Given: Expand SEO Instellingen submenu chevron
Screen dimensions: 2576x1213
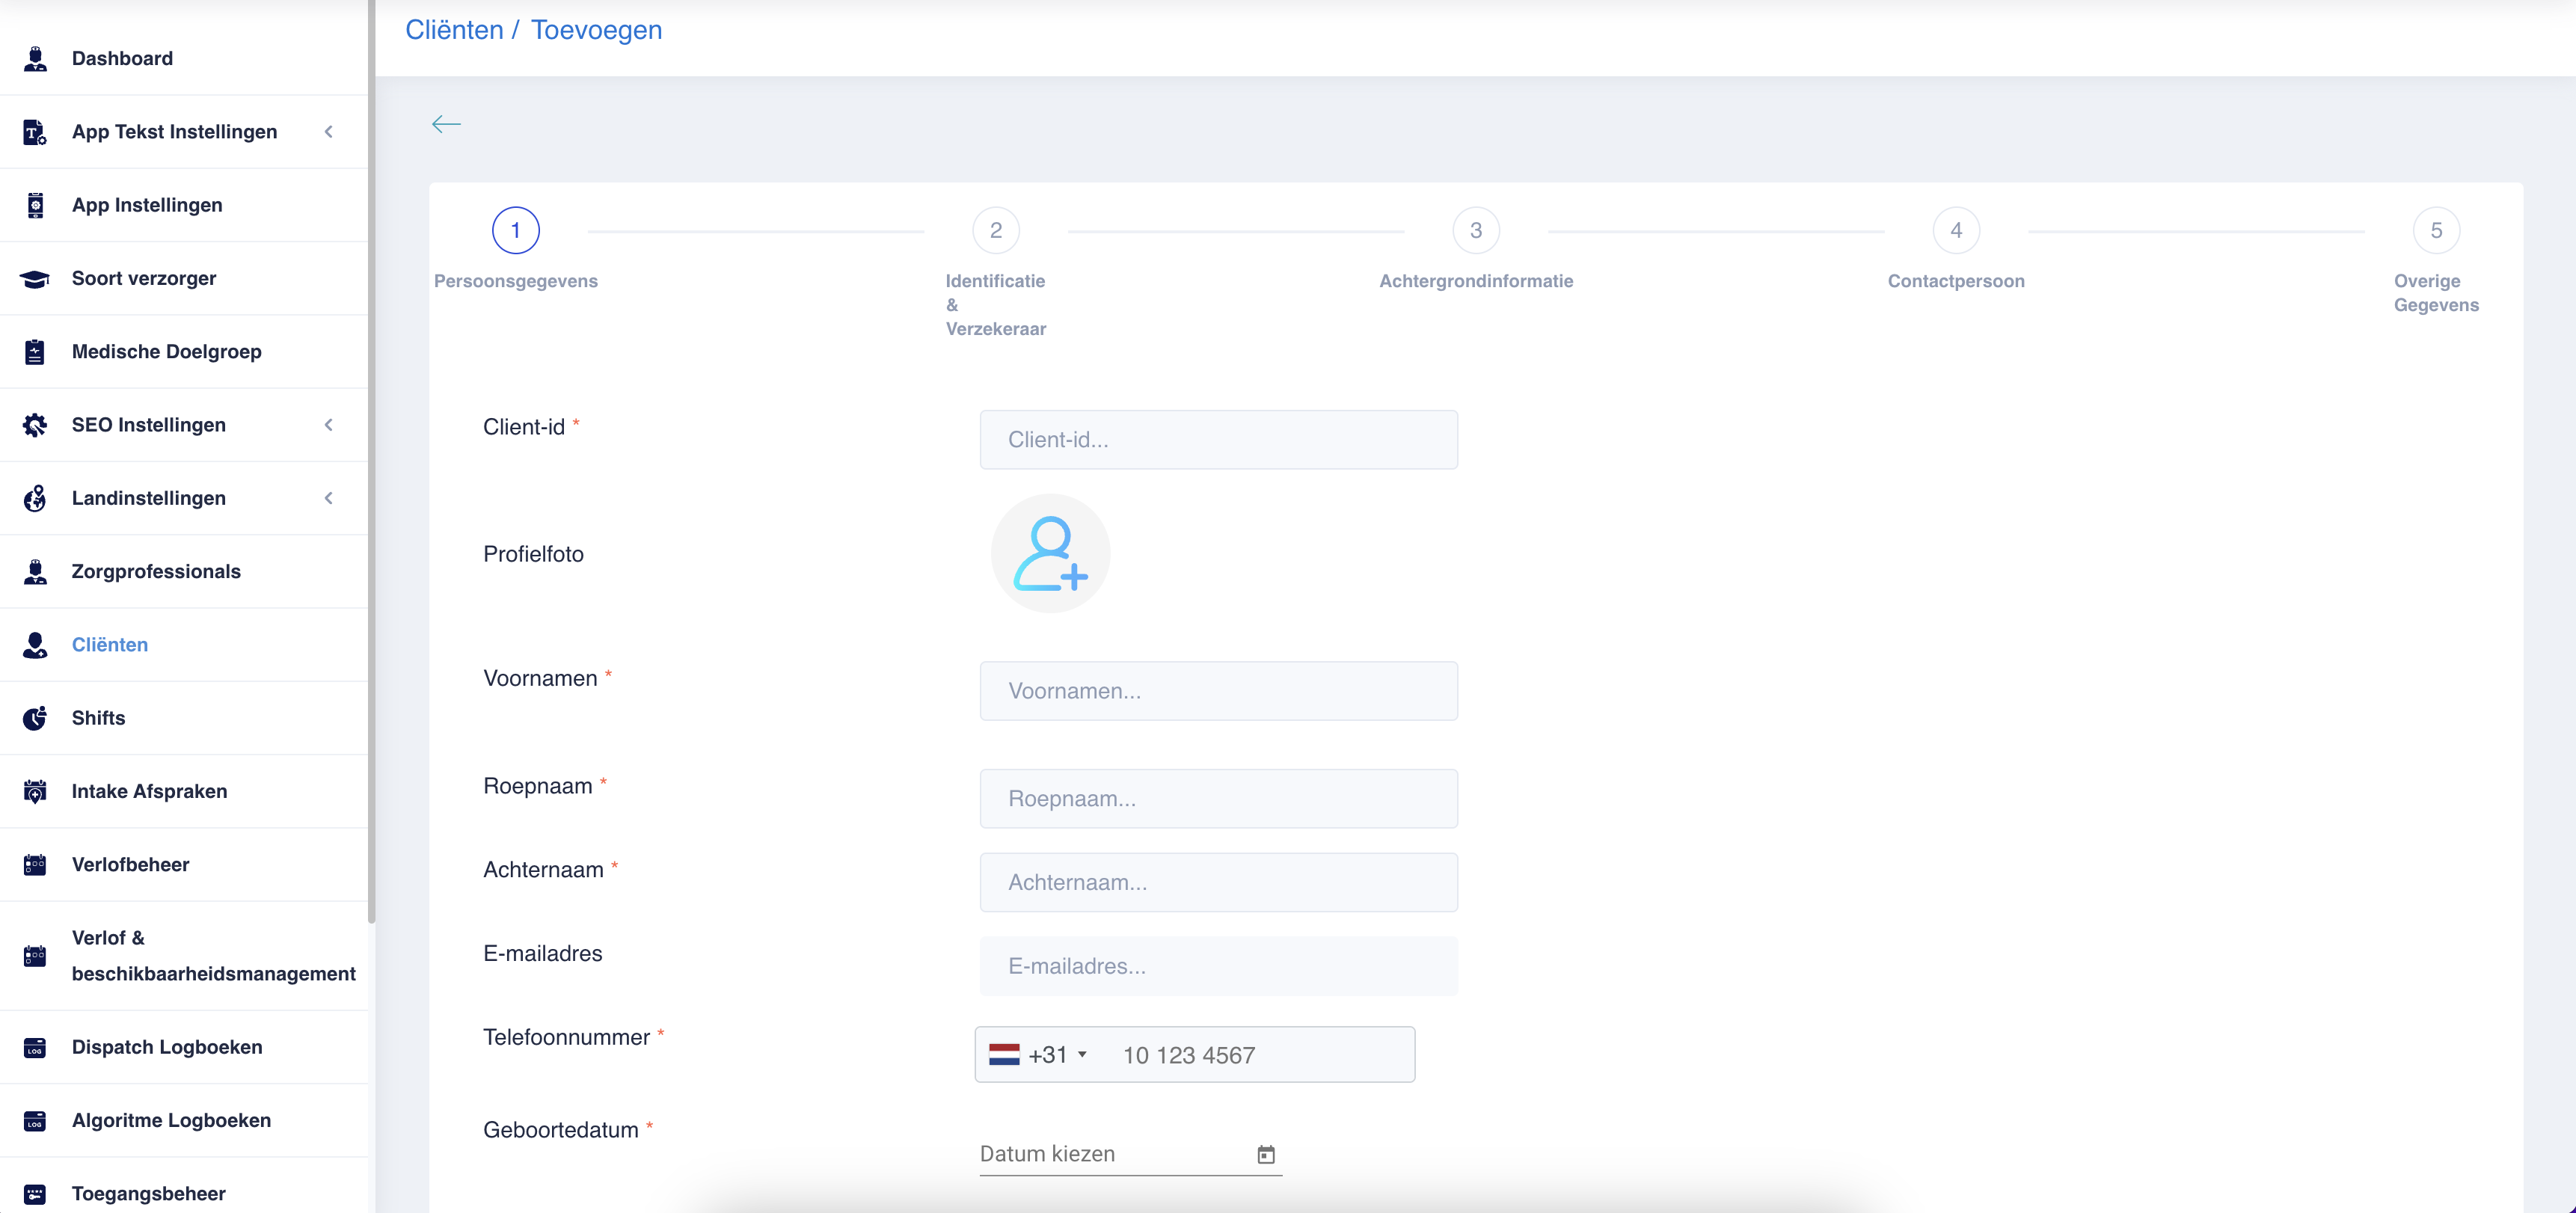Looking at the screenshot, I should coord(329,425).
